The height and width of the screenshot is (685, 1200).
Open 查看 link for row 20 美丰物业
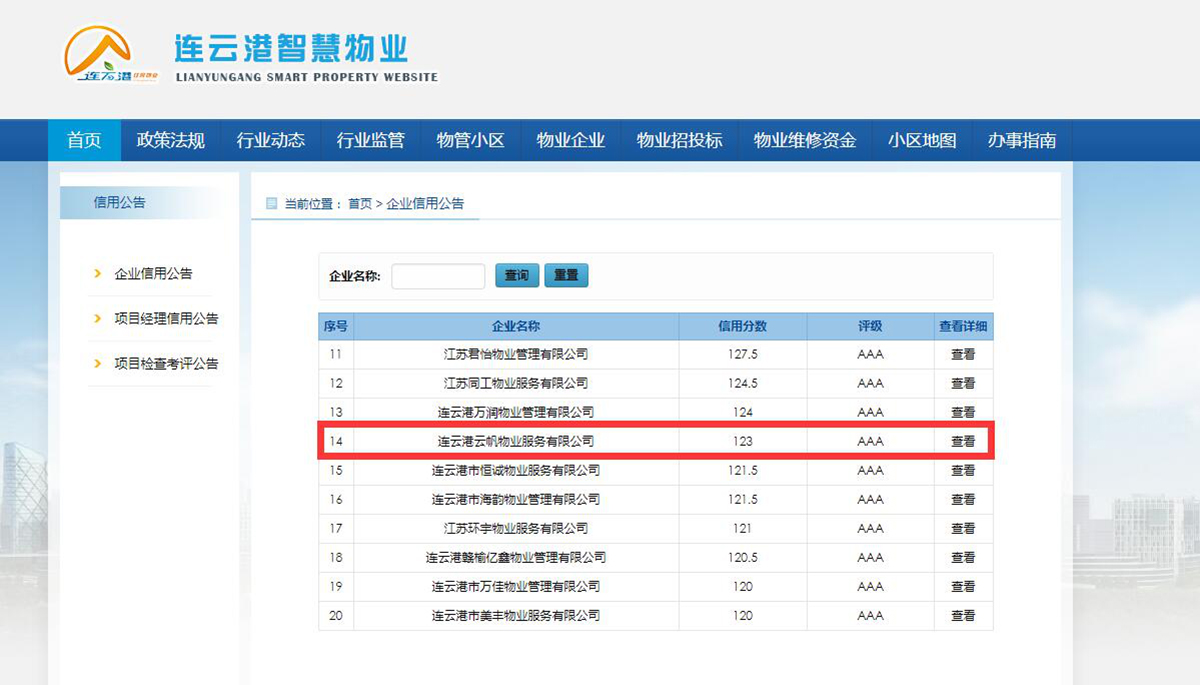point(962,615)
